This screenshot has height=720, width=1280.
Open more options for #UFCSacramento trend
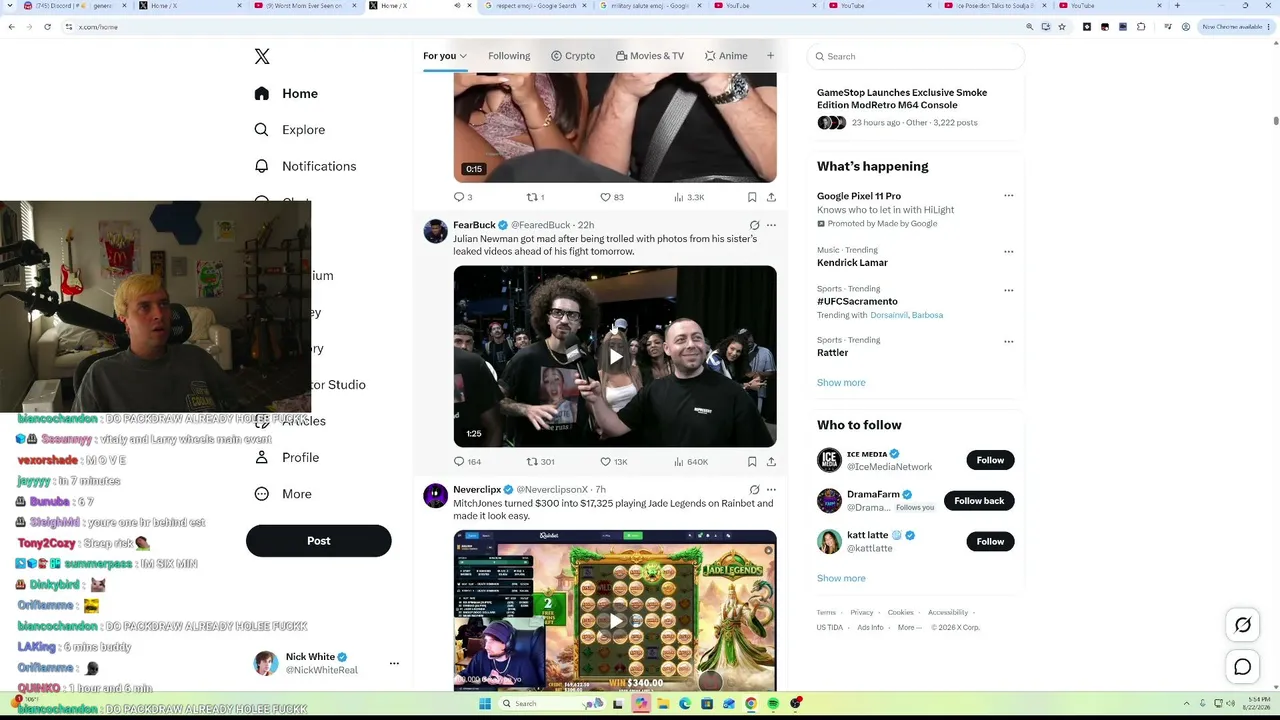[x=1008, y=290]
